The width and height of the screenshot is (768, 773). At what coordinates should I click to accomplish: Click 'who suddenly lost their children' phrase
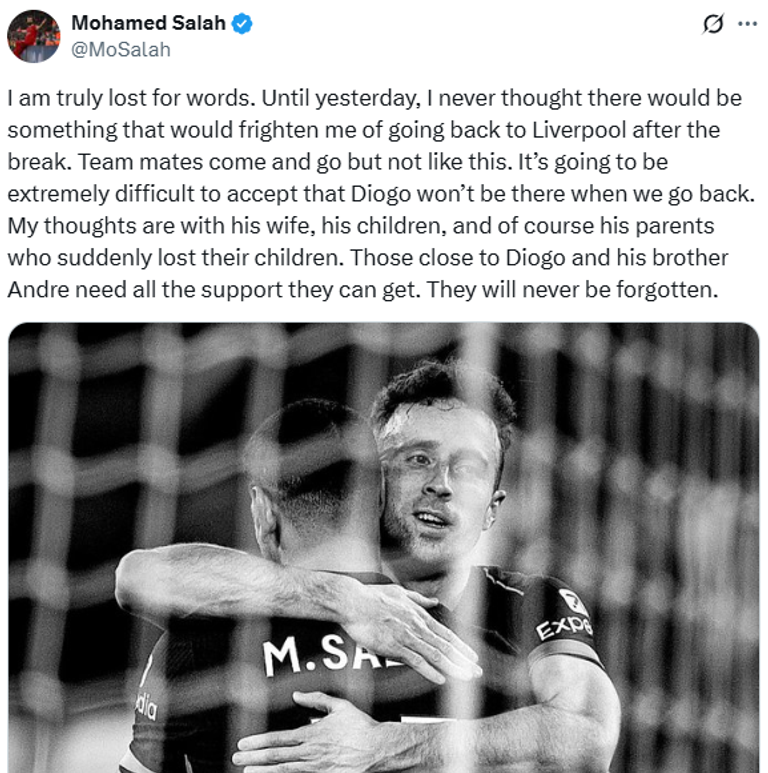(x=175, y=258)
